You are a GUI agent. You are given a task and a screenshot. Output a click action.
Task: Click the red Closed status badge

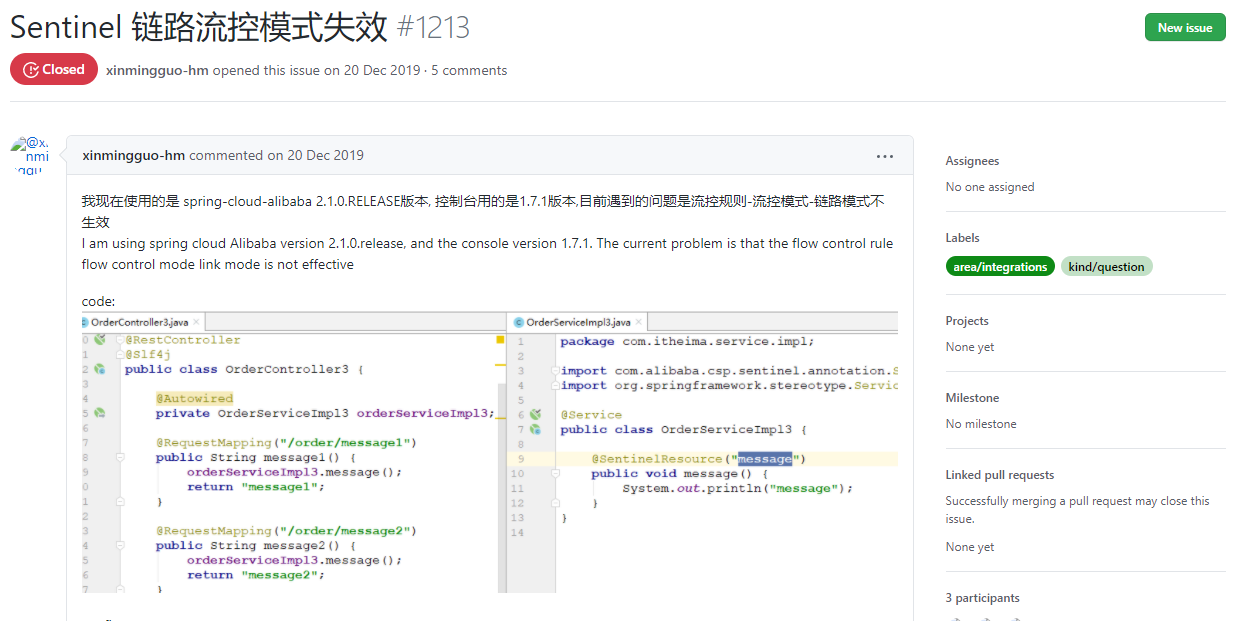coord(54,69)
